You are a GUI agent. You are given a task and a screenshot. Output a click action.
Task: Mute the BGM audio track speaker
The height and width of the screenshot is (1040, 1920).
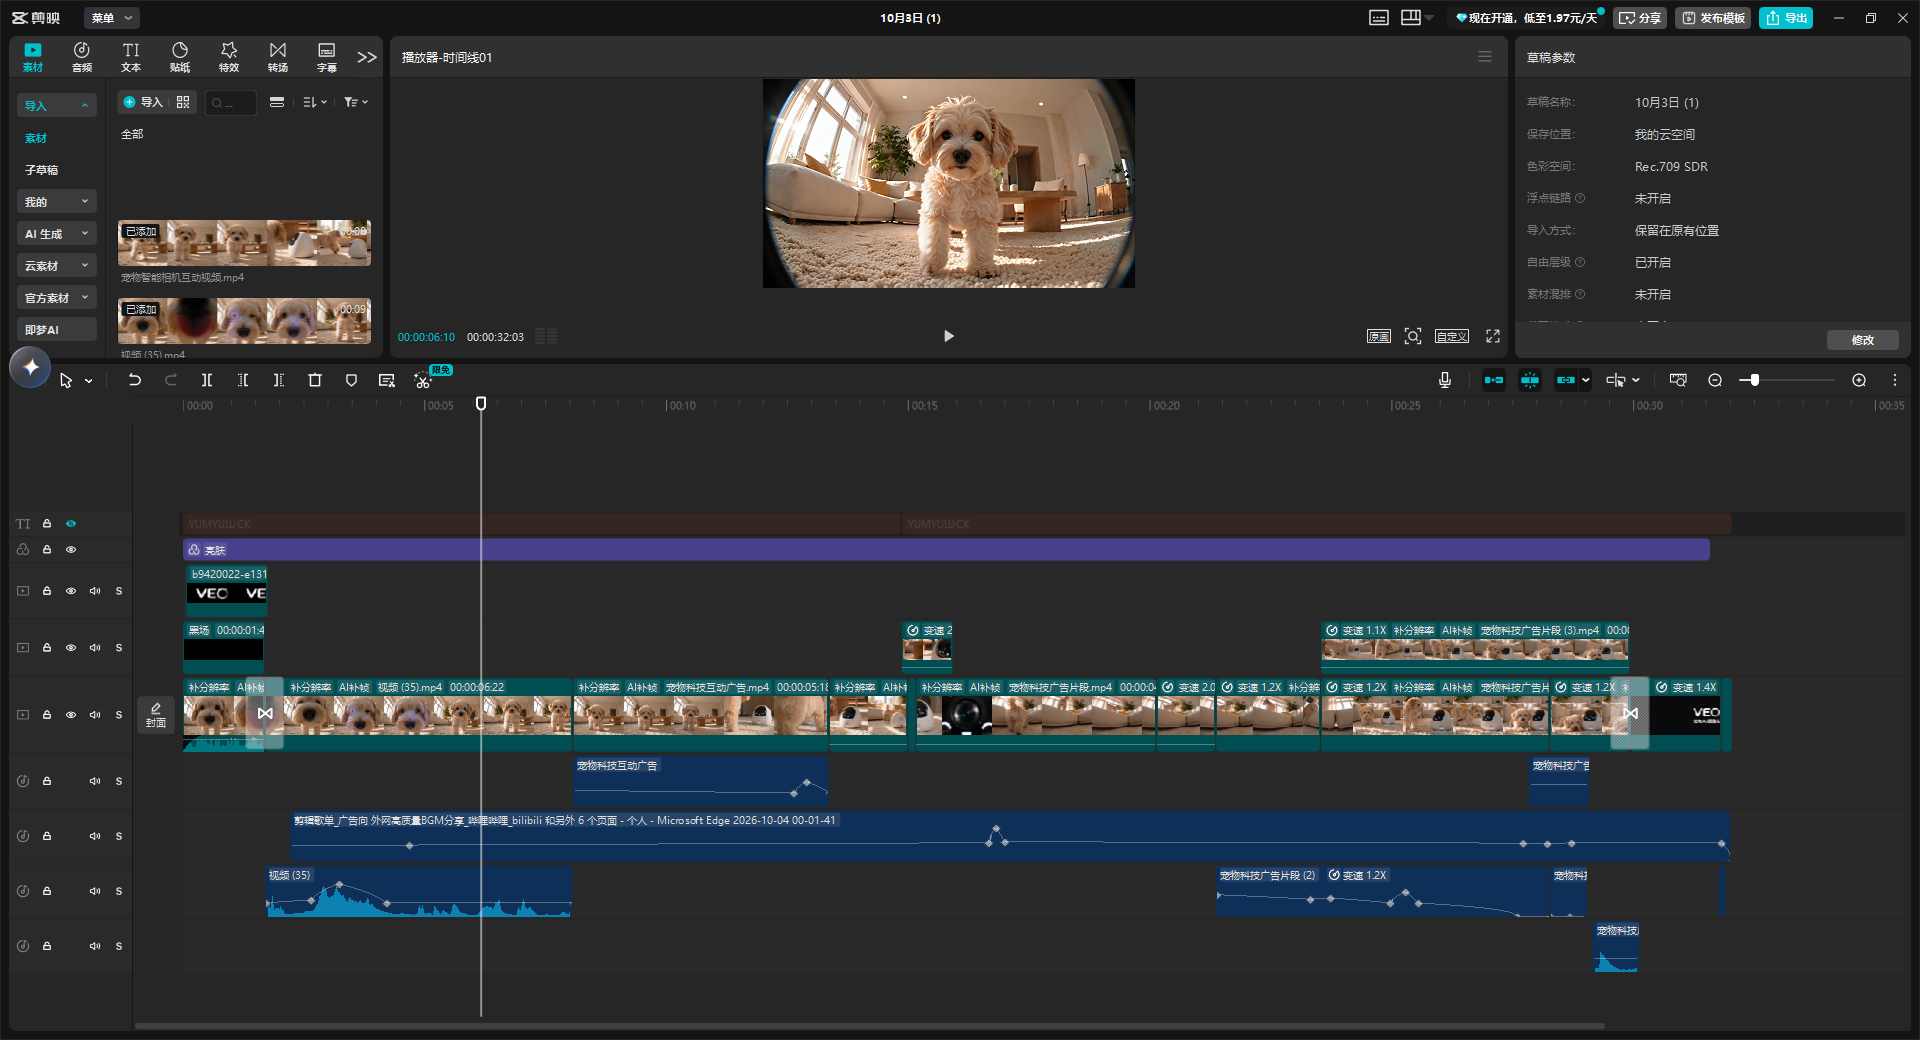(x=95, y=836)
